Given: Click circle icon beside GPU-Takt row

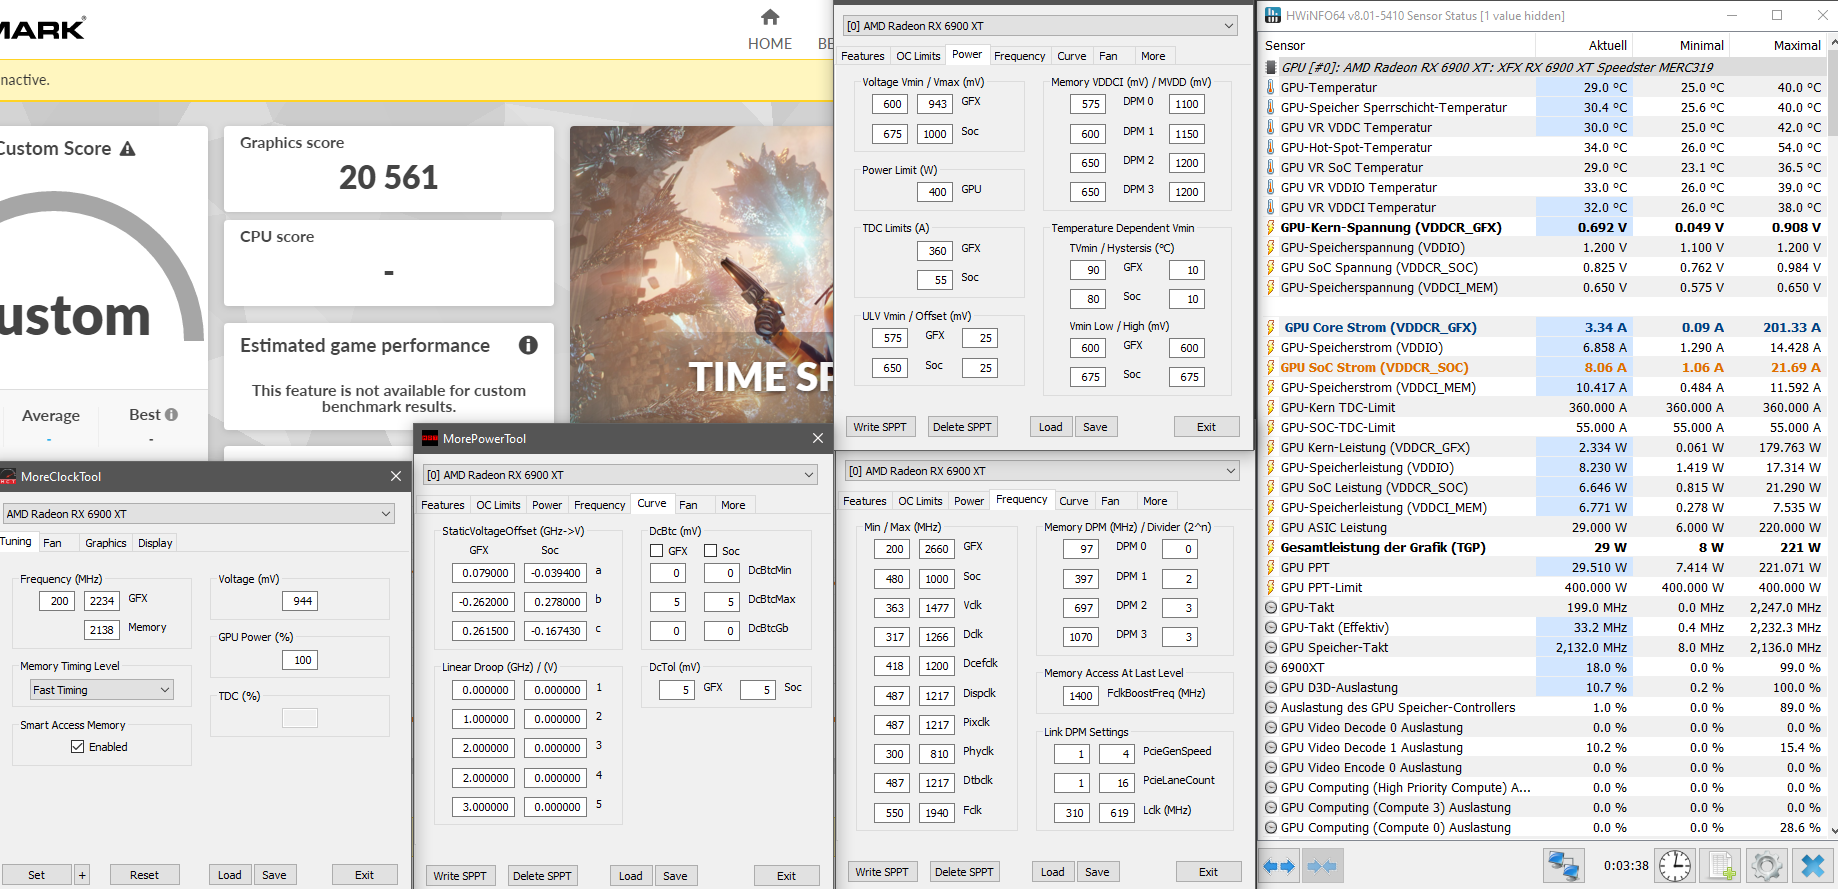Looking at the screenshot, I should (x=1271, y=607).
